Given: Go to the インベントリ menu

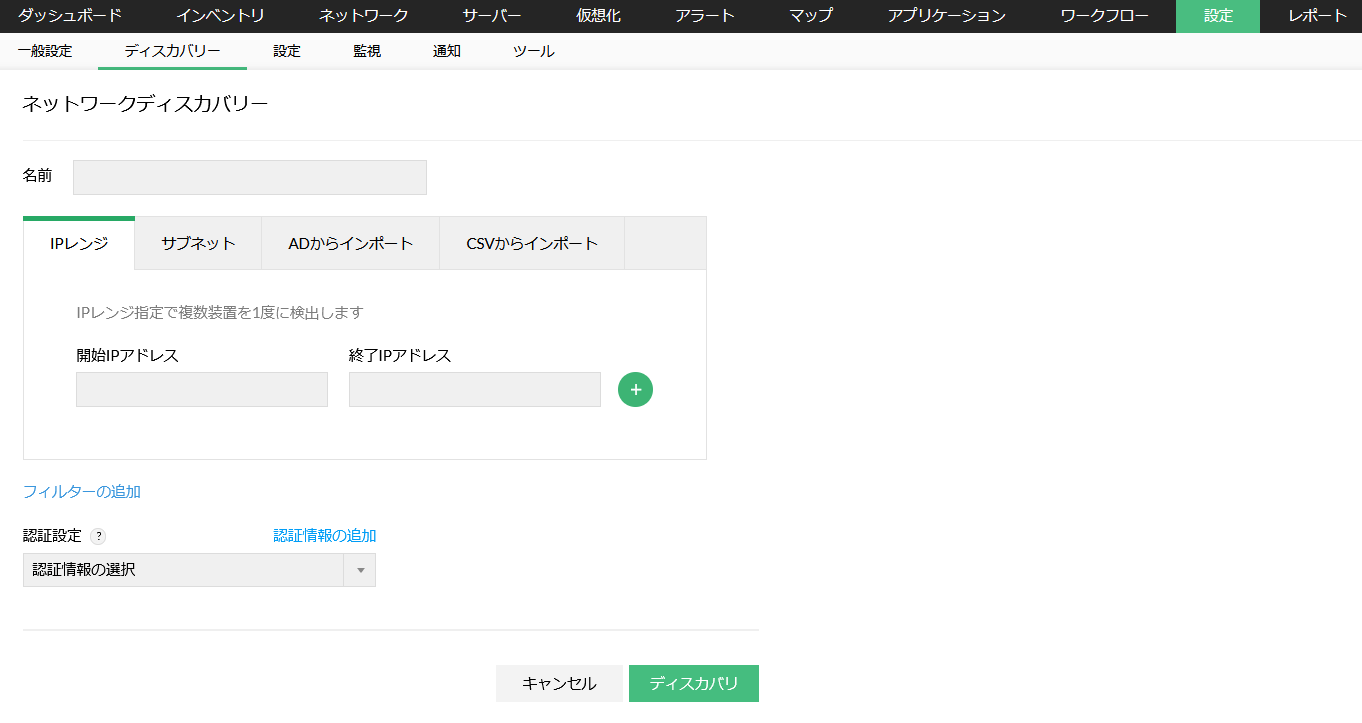Looking at the screenshot, I should 220,16.
